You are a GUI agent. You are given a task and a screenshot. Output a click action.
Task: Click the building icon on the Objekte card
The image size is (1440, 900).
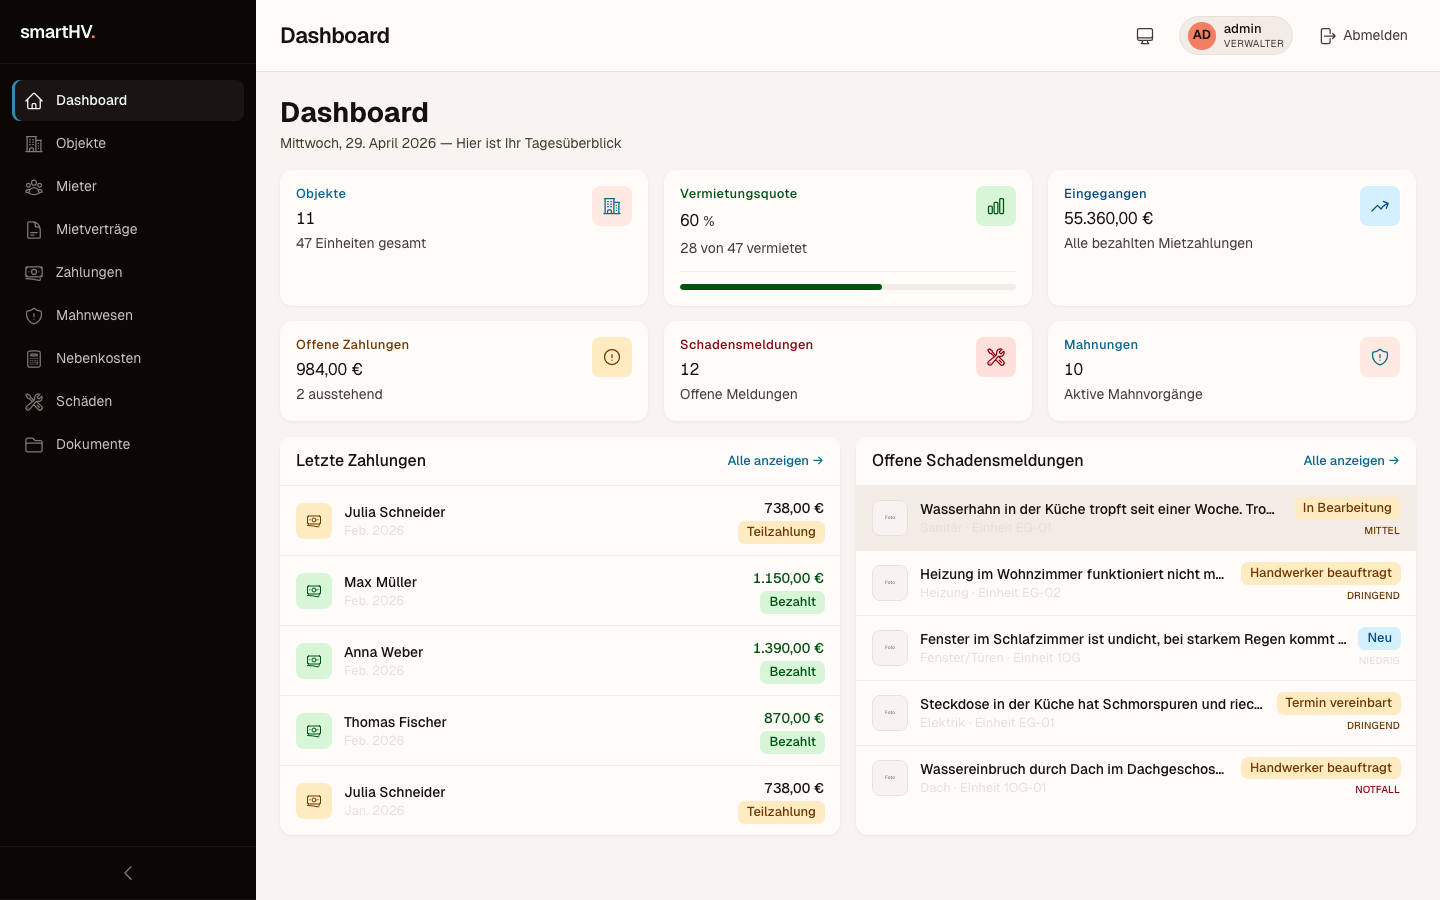[x=612, y=206]
